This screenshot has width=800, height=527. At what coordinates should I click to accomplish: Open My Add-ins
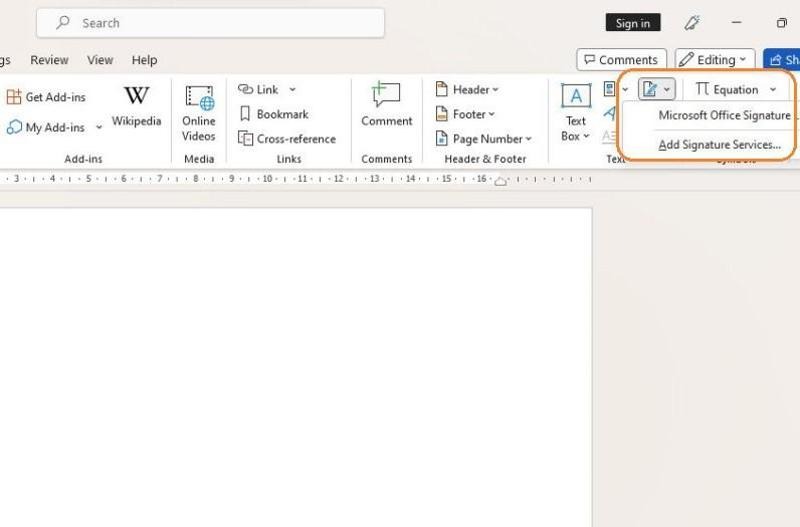45,128
